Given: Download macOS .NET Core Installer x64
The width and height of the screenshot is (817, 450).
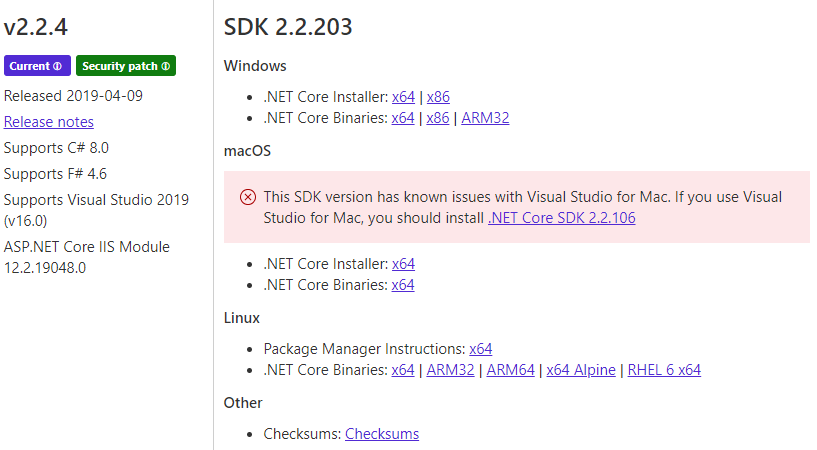Looking at the screenshot, I should coord(403,264).
